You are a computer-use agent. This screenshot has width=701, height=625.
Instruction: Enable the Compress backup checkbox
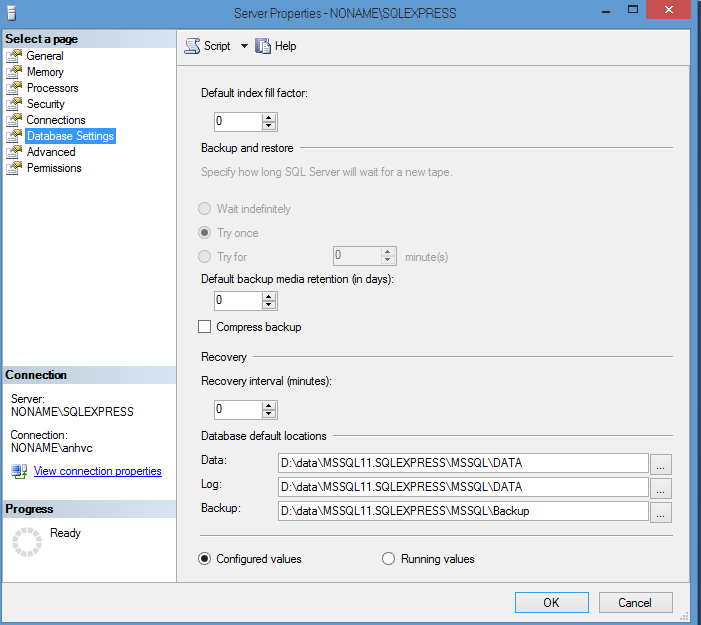[205, 327]
